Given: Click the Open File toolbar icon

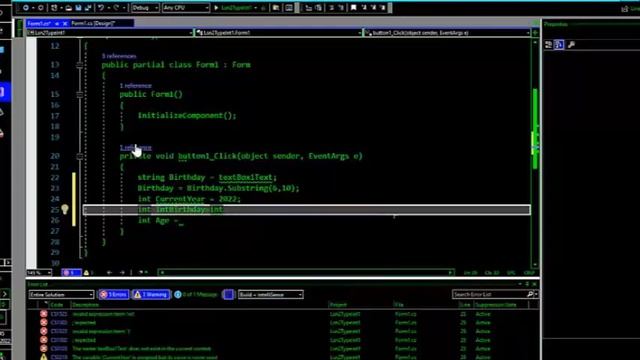Looking at the screenshot, I should click(x=68, y=8).
